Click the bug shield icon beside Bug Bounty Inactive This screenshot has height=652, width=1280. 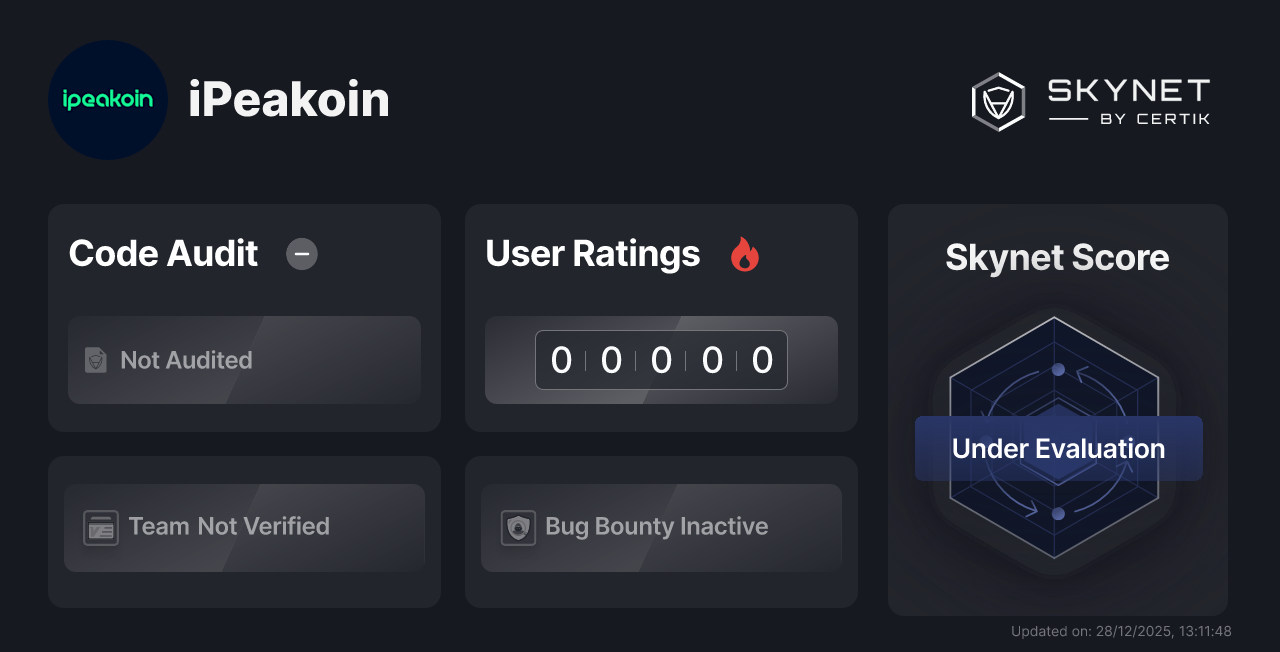(x=518, y=527)
